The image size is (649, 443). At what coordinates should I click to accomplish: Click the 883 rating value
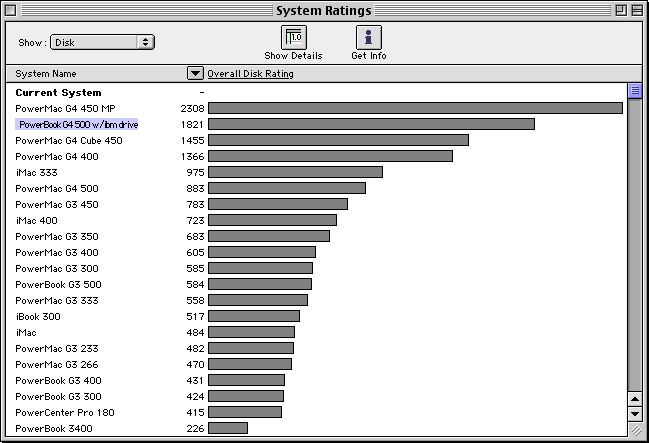(195, 188)
